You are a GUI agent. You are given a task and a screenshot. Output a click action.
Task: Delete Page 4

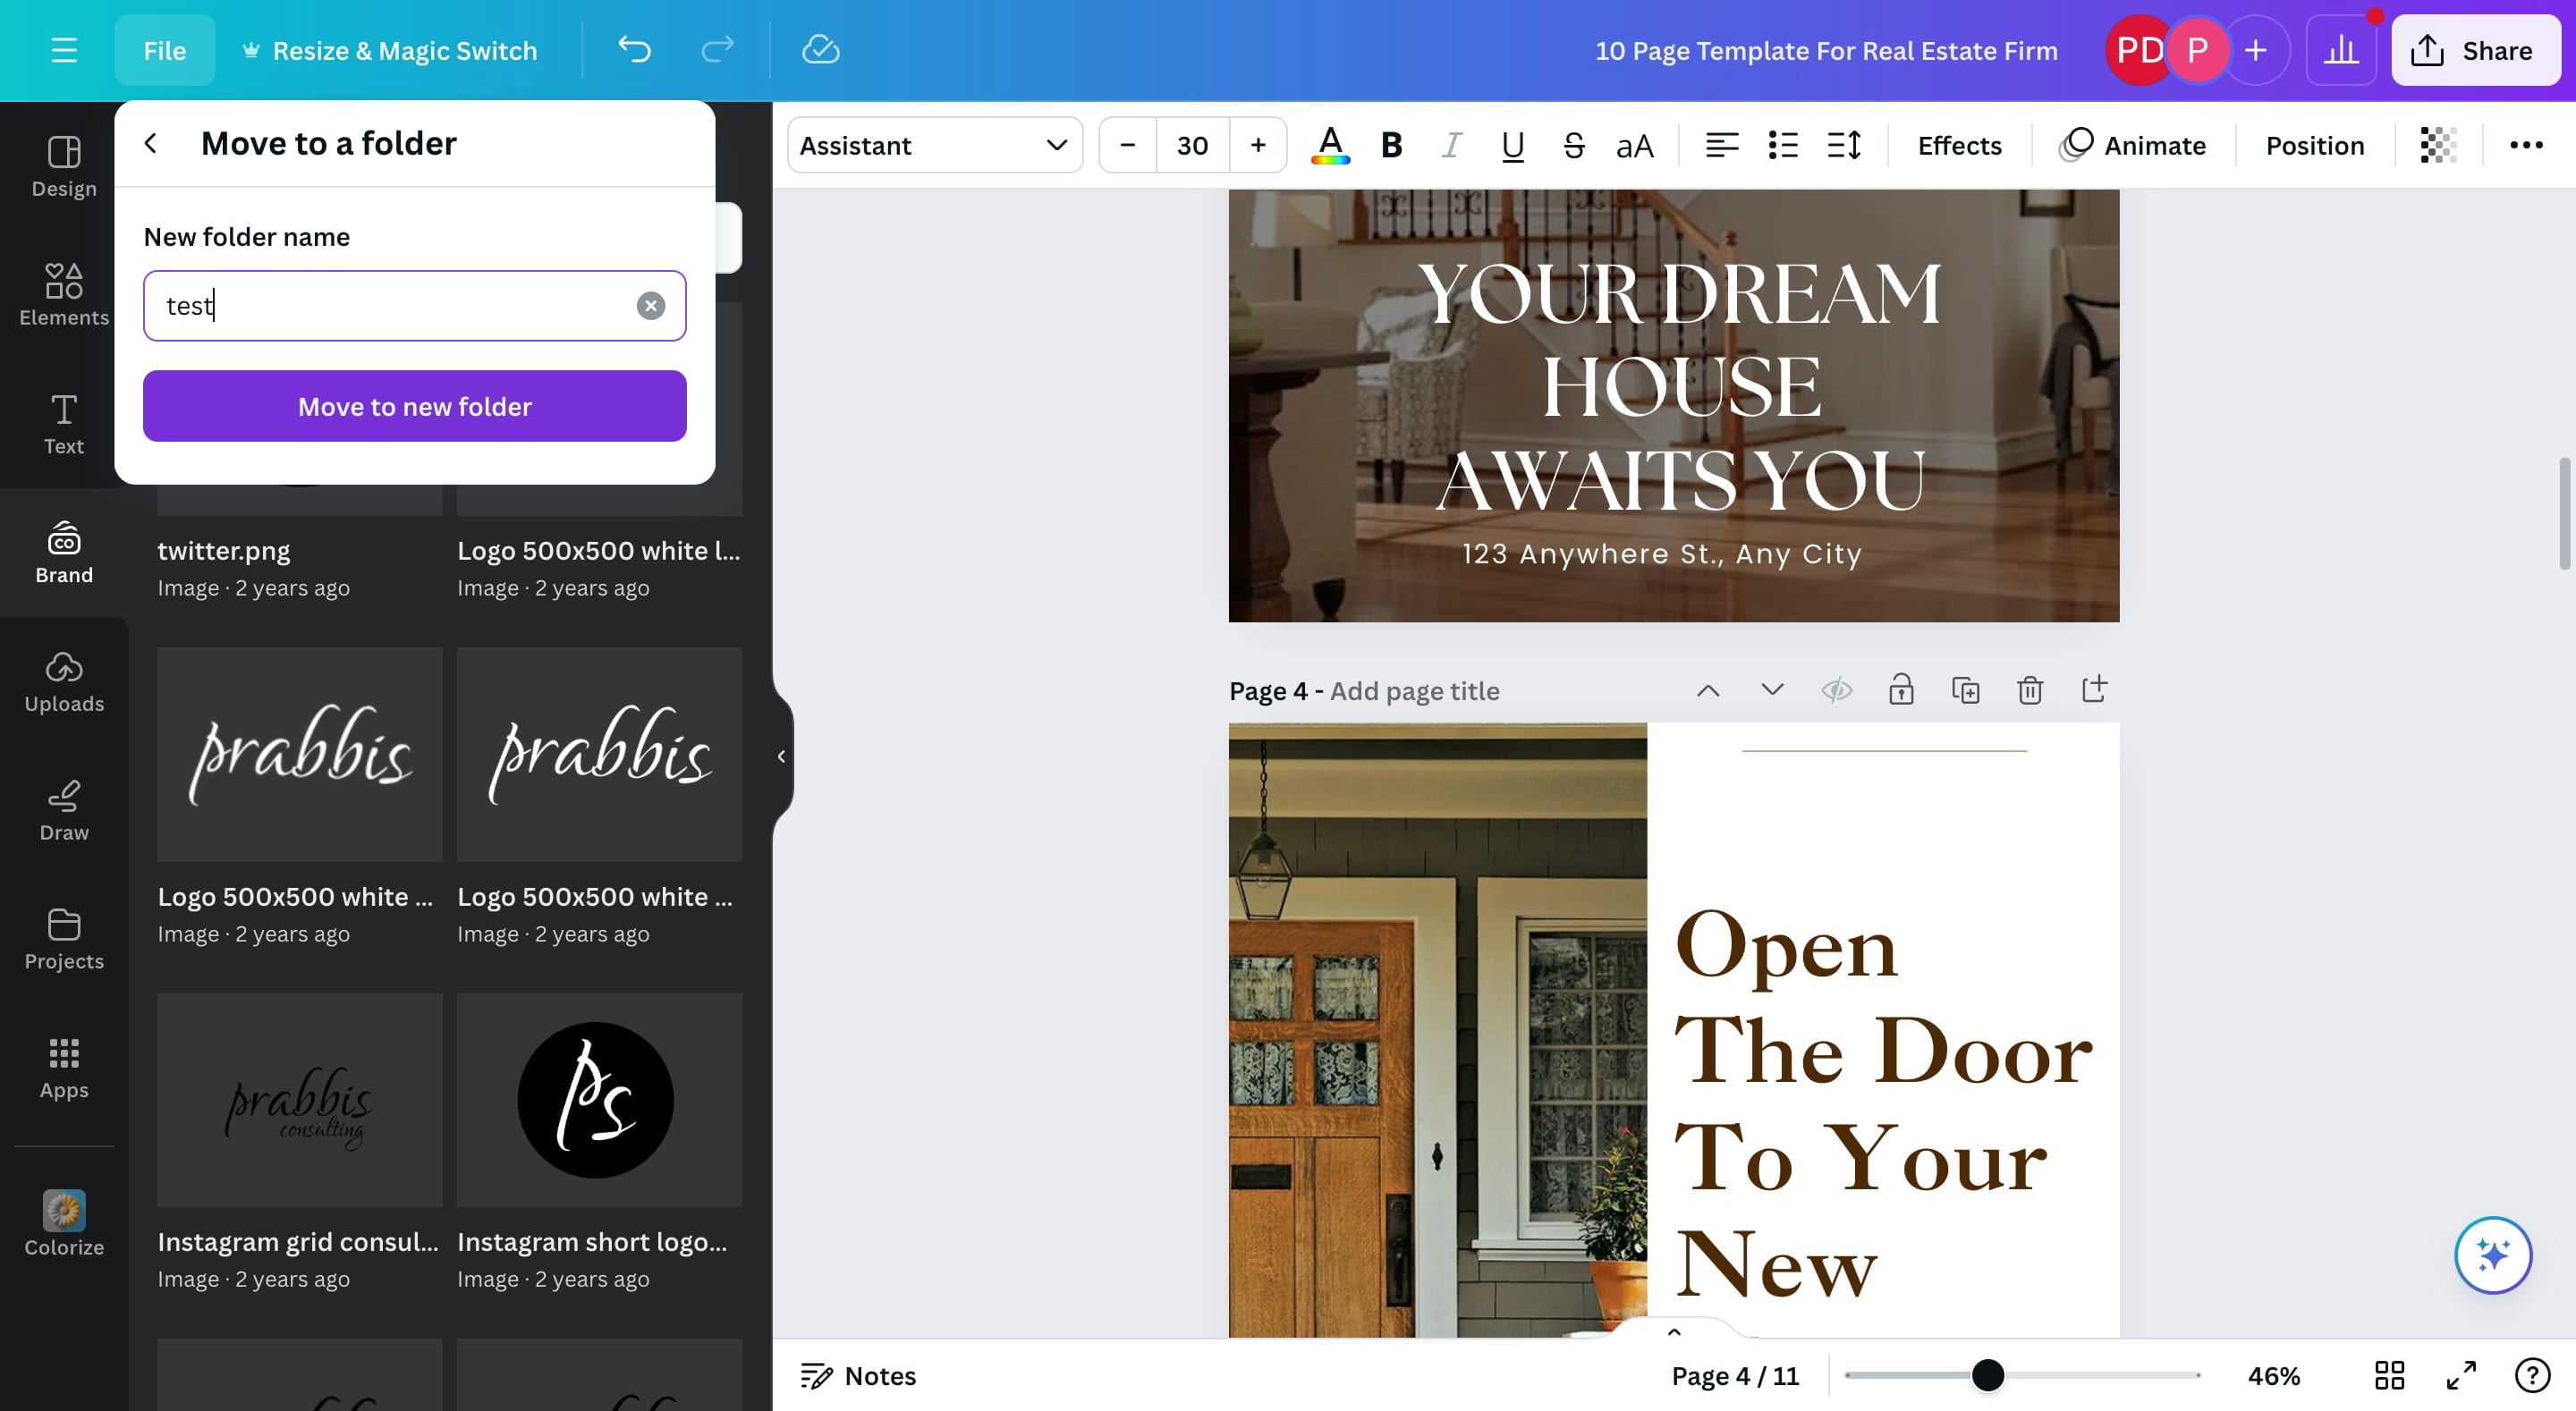click(2029, 690)
